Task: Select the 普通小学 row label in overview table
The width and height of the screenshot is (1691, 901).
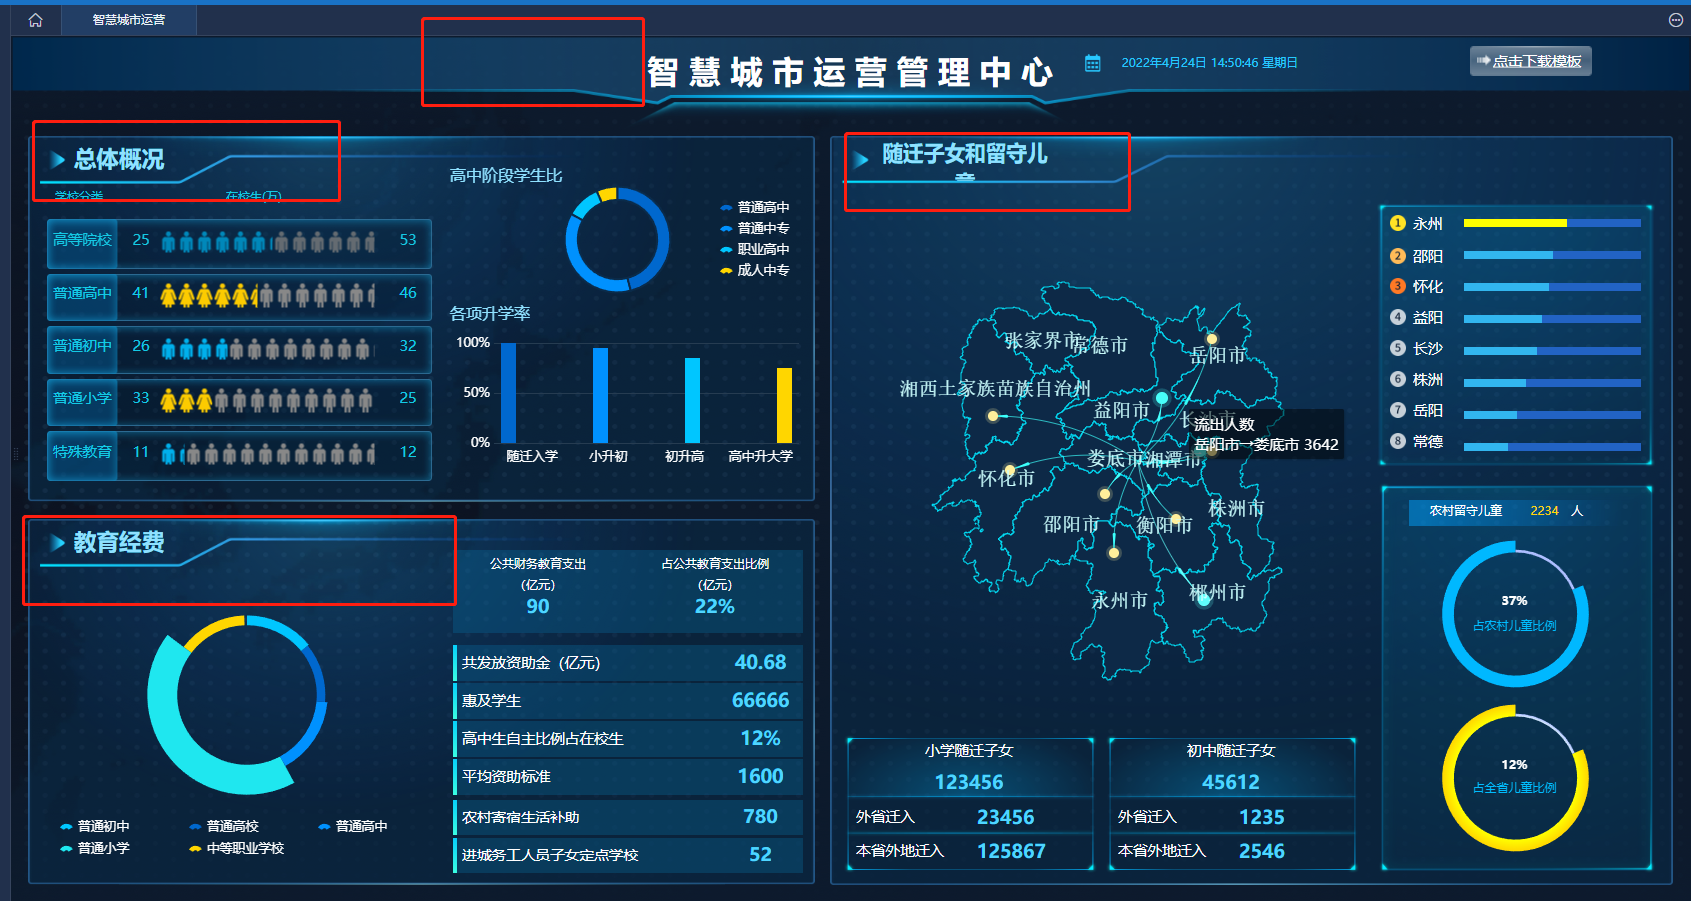Action: coord(82,398)
